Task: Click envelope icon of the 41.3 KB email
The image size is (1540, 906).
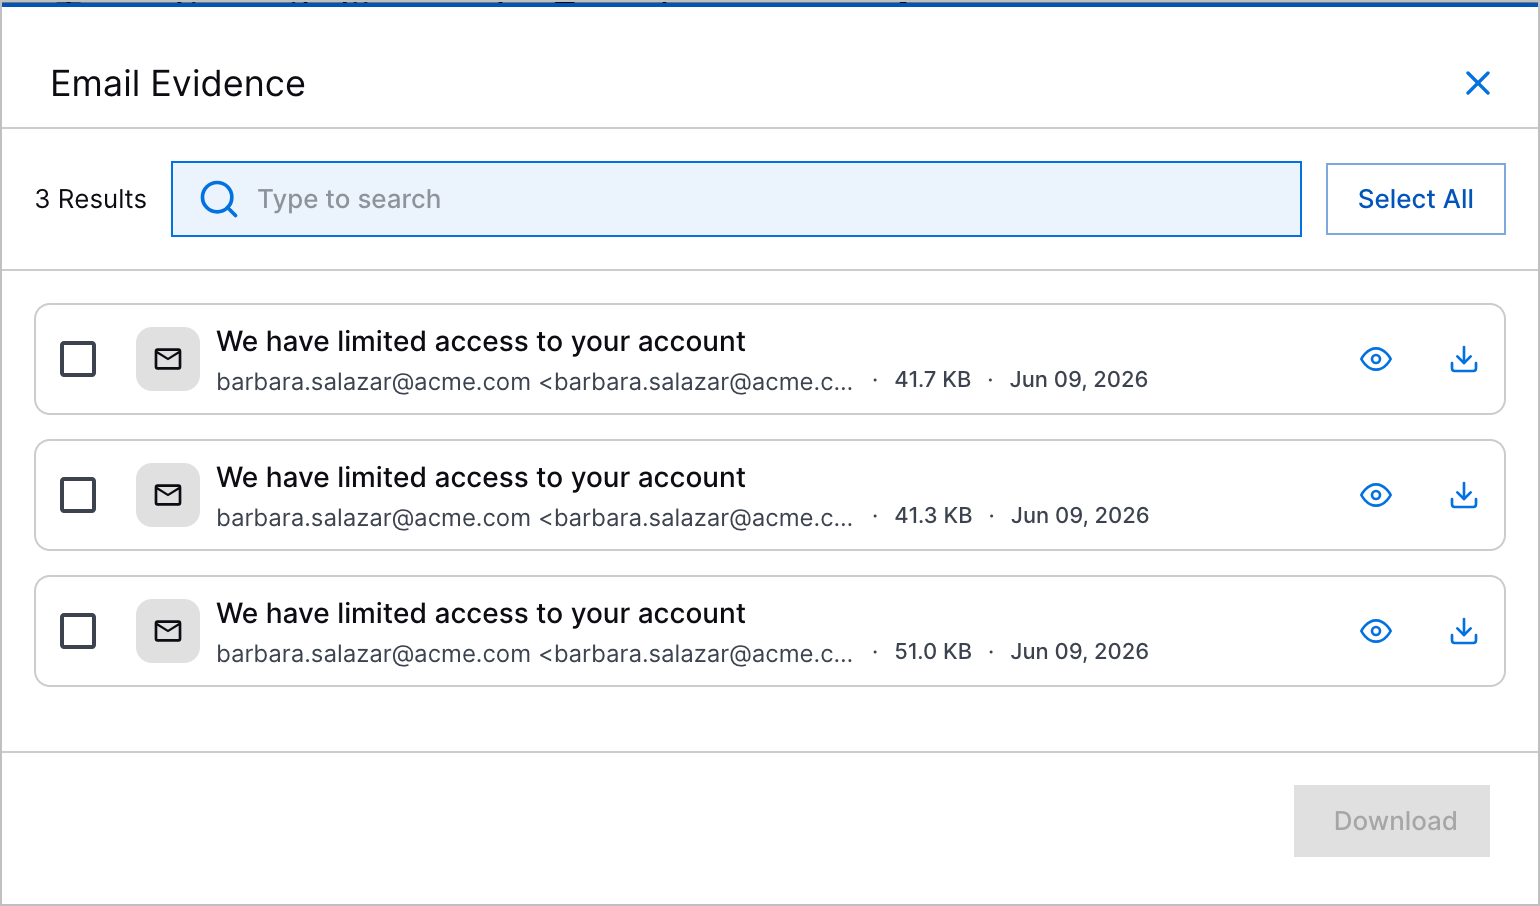Action: click(168, 495)
